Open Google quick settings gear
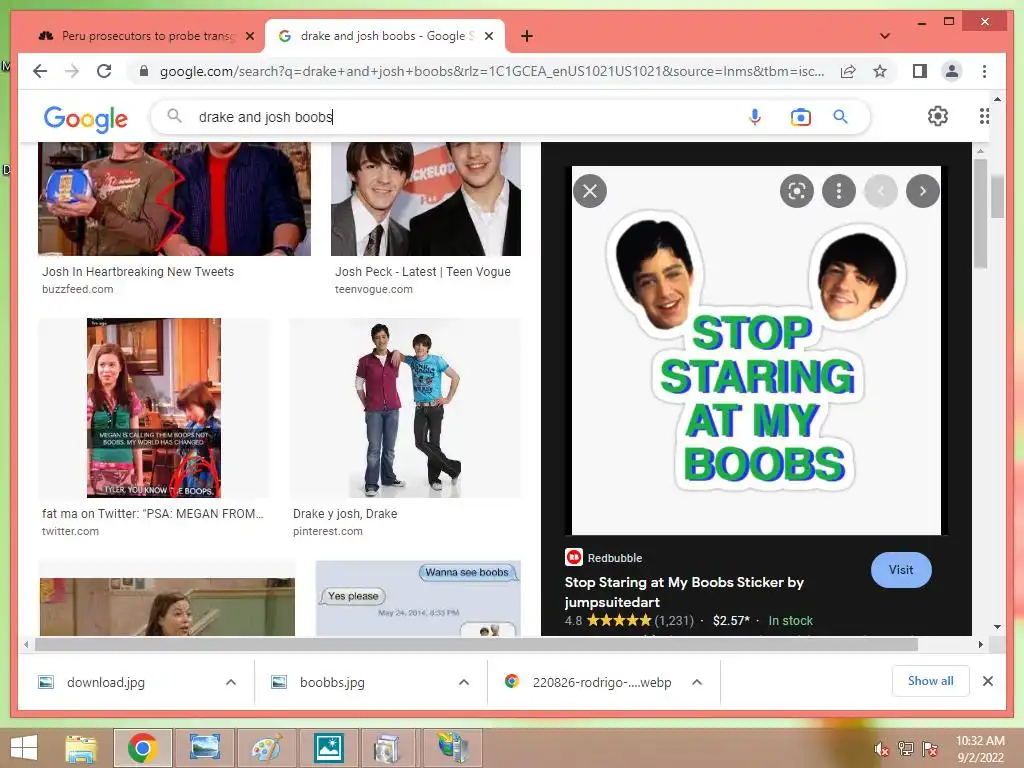The width and height of the screenshot is (1024, 768). click(938, 116)
